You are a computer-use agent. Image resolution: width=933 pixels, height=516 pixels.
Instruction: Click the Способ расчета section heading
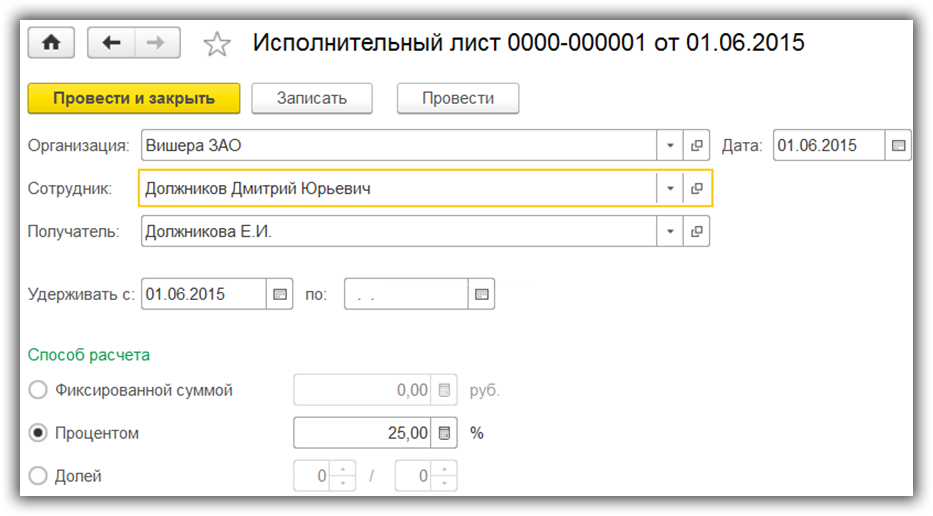click(89, 355)
